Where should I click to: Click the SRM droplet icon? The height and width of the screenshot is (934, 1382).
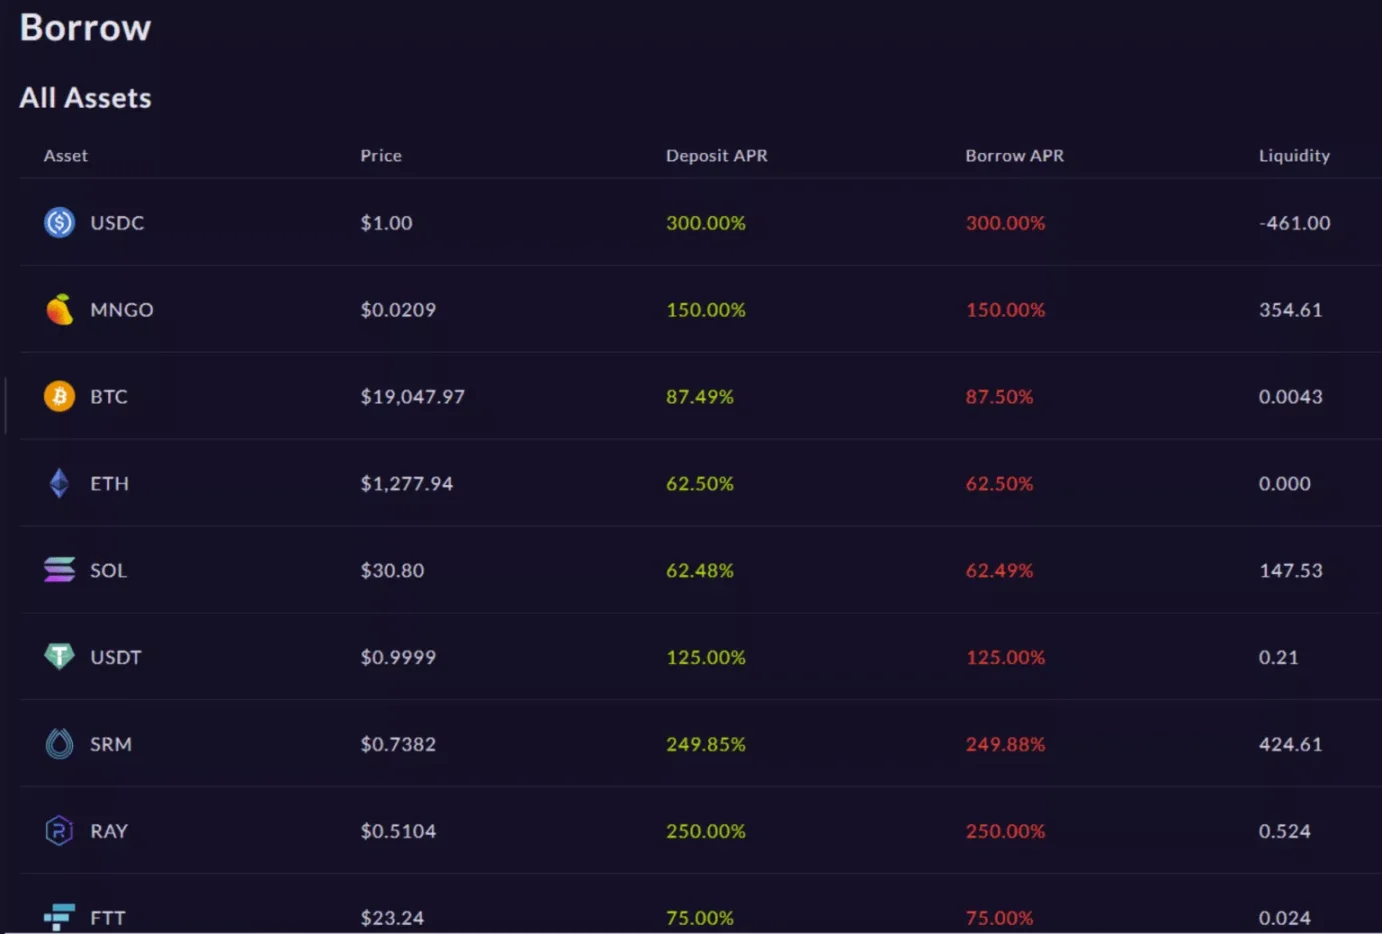60,744
